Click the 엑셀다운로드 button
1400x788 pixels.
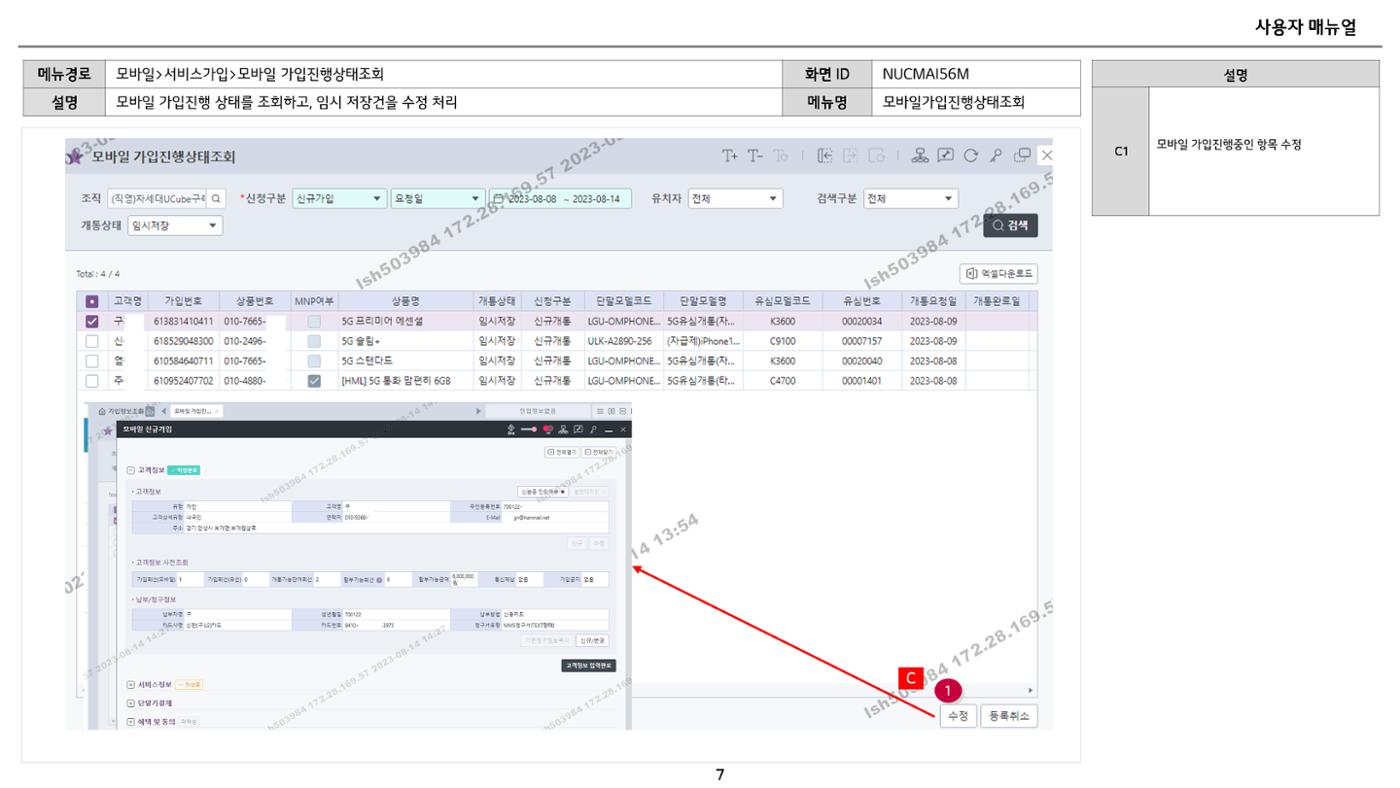pos(997,273)
